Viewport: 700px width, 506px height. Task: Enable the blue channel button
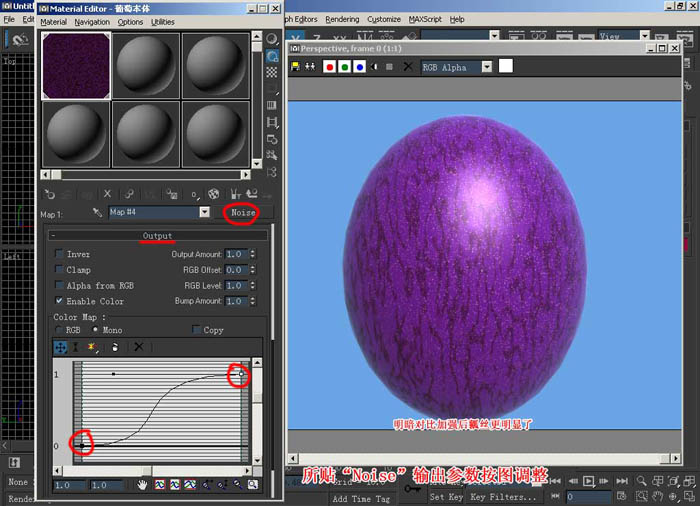point(359,67)
